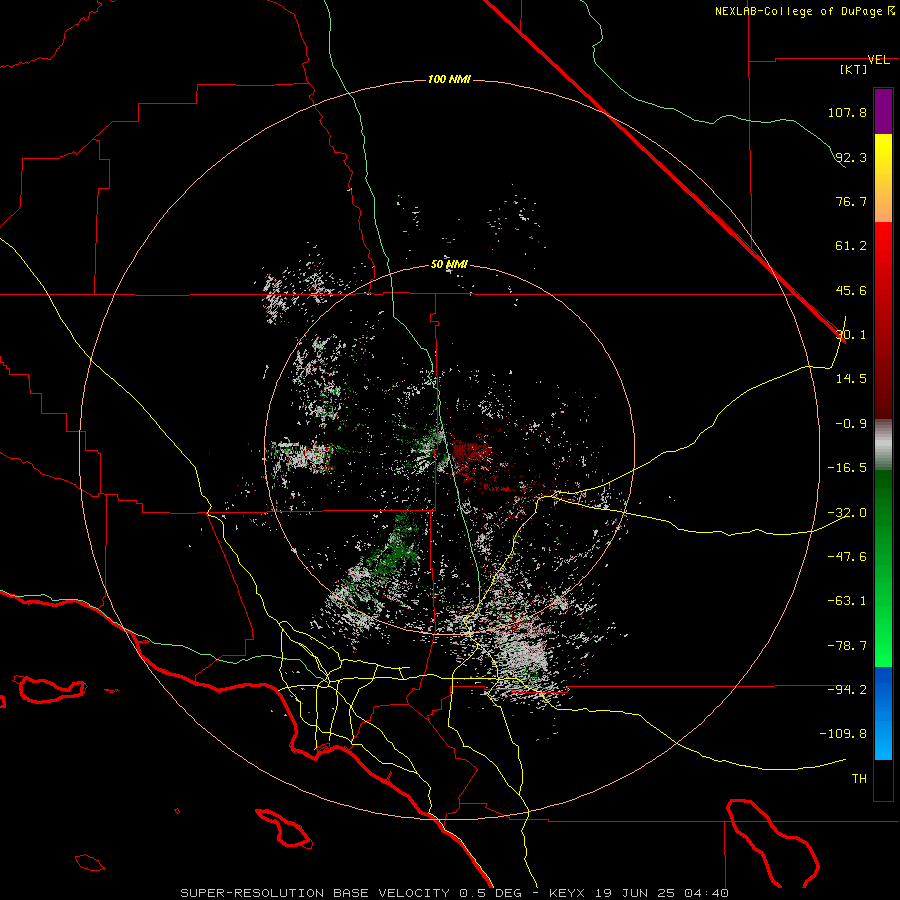
Task: Pick the yellow-orange segment of velocity color bar
Action: [883, 178]
